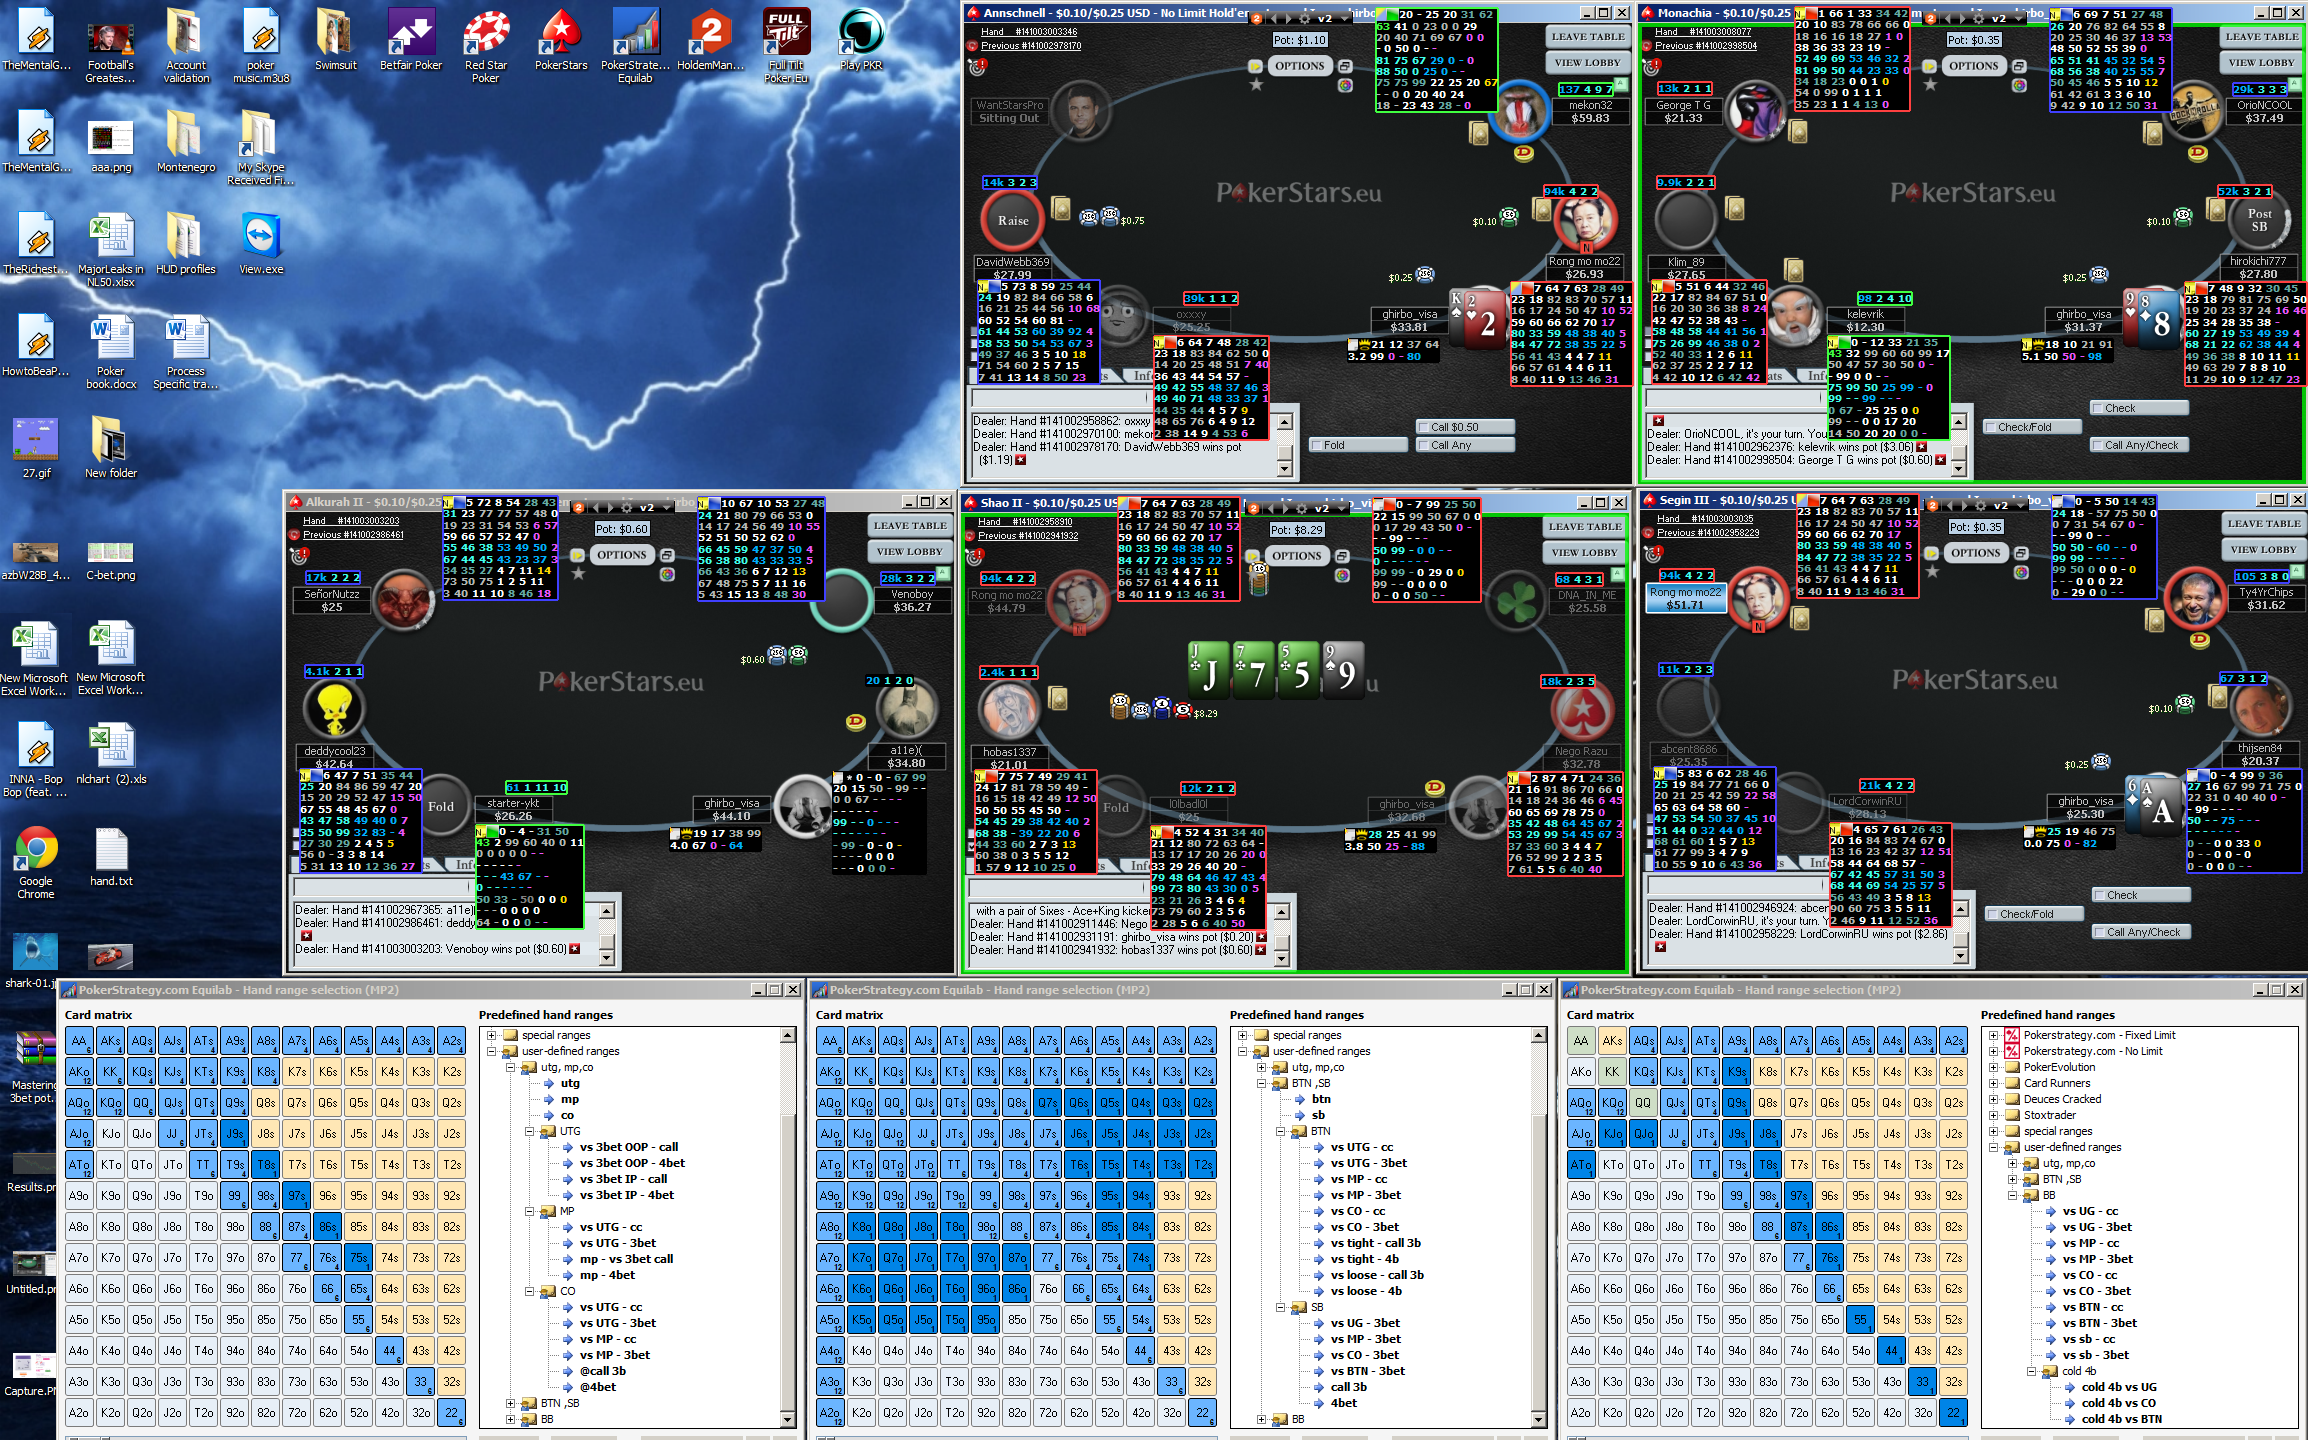Expand the Card Runners folder
Image resolution: width=2308 pixels, height=1440 pixels.
tap(1994, 1083)
